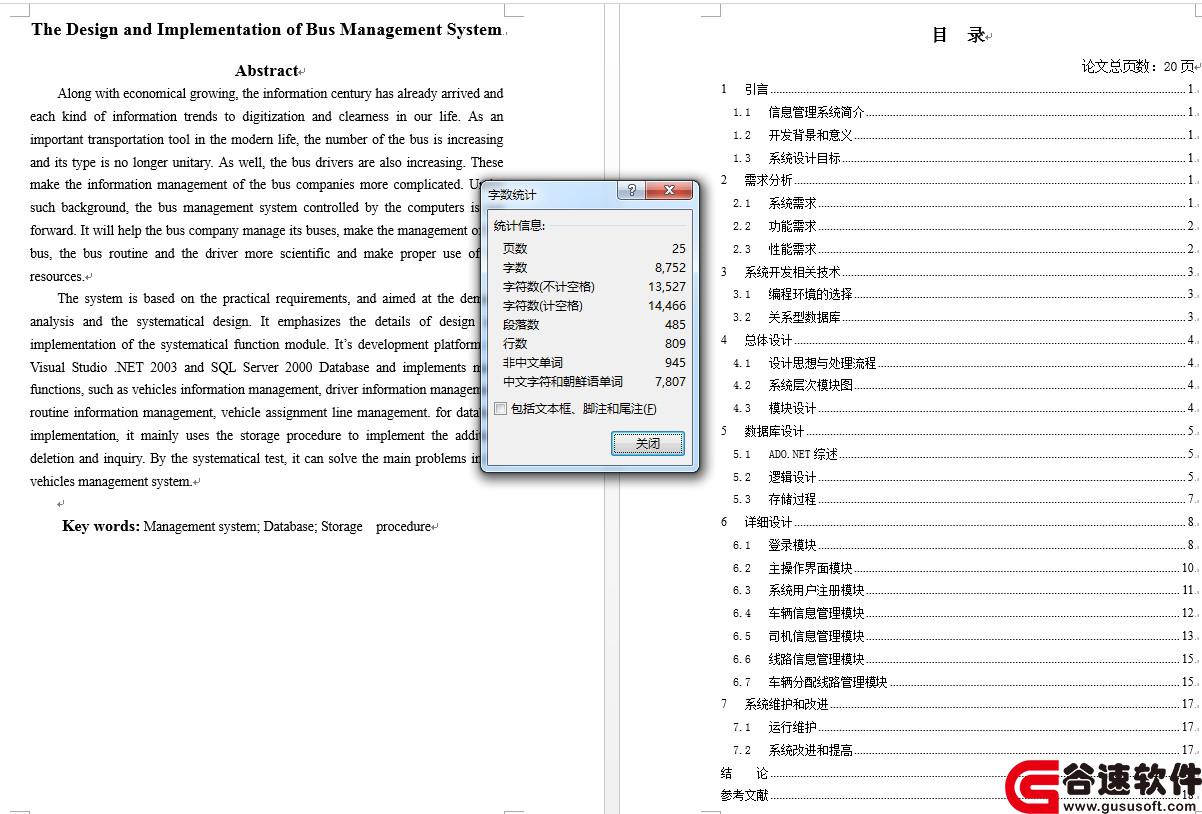Image resolution: width=1202 pixels, height=814 pixels.
Task: Click the help question mark in 字数统计 dialog
Action: click(631, 192)
